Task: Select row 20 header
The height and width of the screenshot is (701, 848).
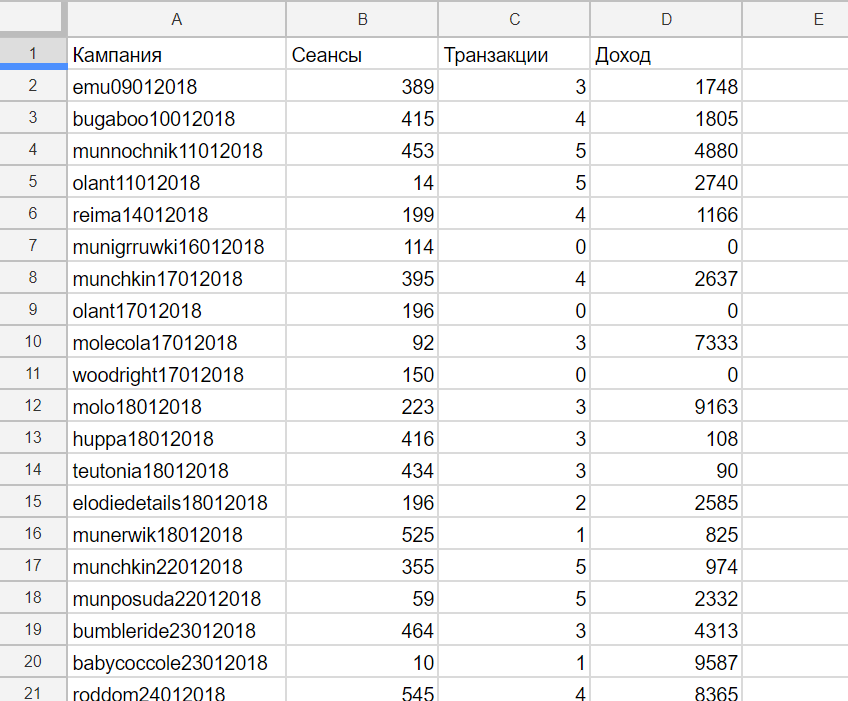Action: tap(32, 662)
